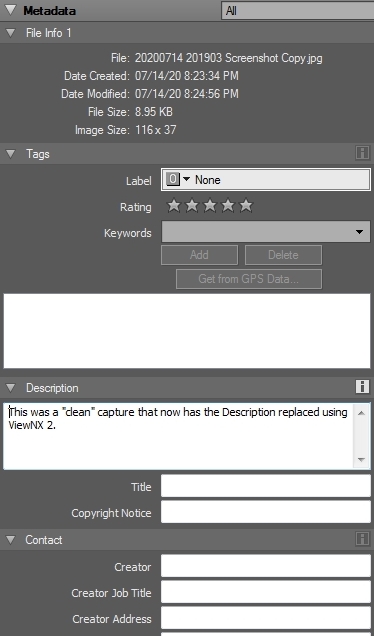
Task: Click the Contact section info icon
Action: 362,539
